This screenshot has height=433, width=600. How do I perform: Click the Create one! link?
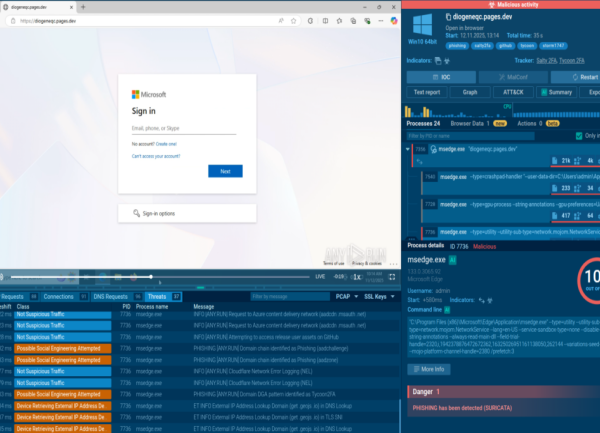point(166,144)
